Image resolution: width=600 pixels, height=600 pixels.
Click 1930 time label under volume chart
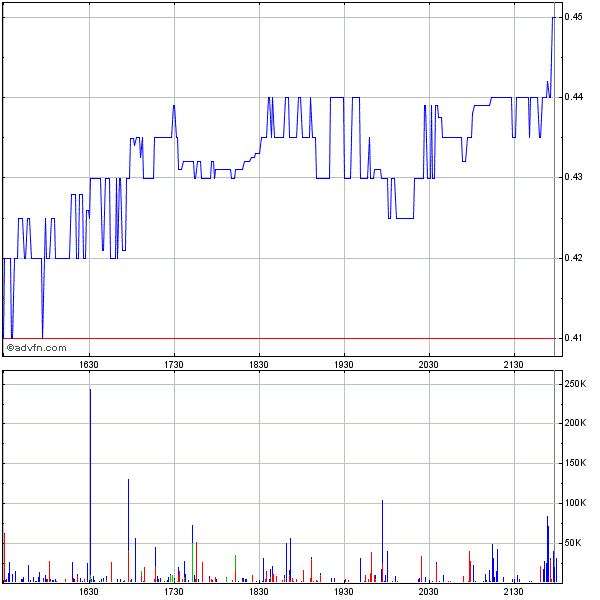coord(344,592)
